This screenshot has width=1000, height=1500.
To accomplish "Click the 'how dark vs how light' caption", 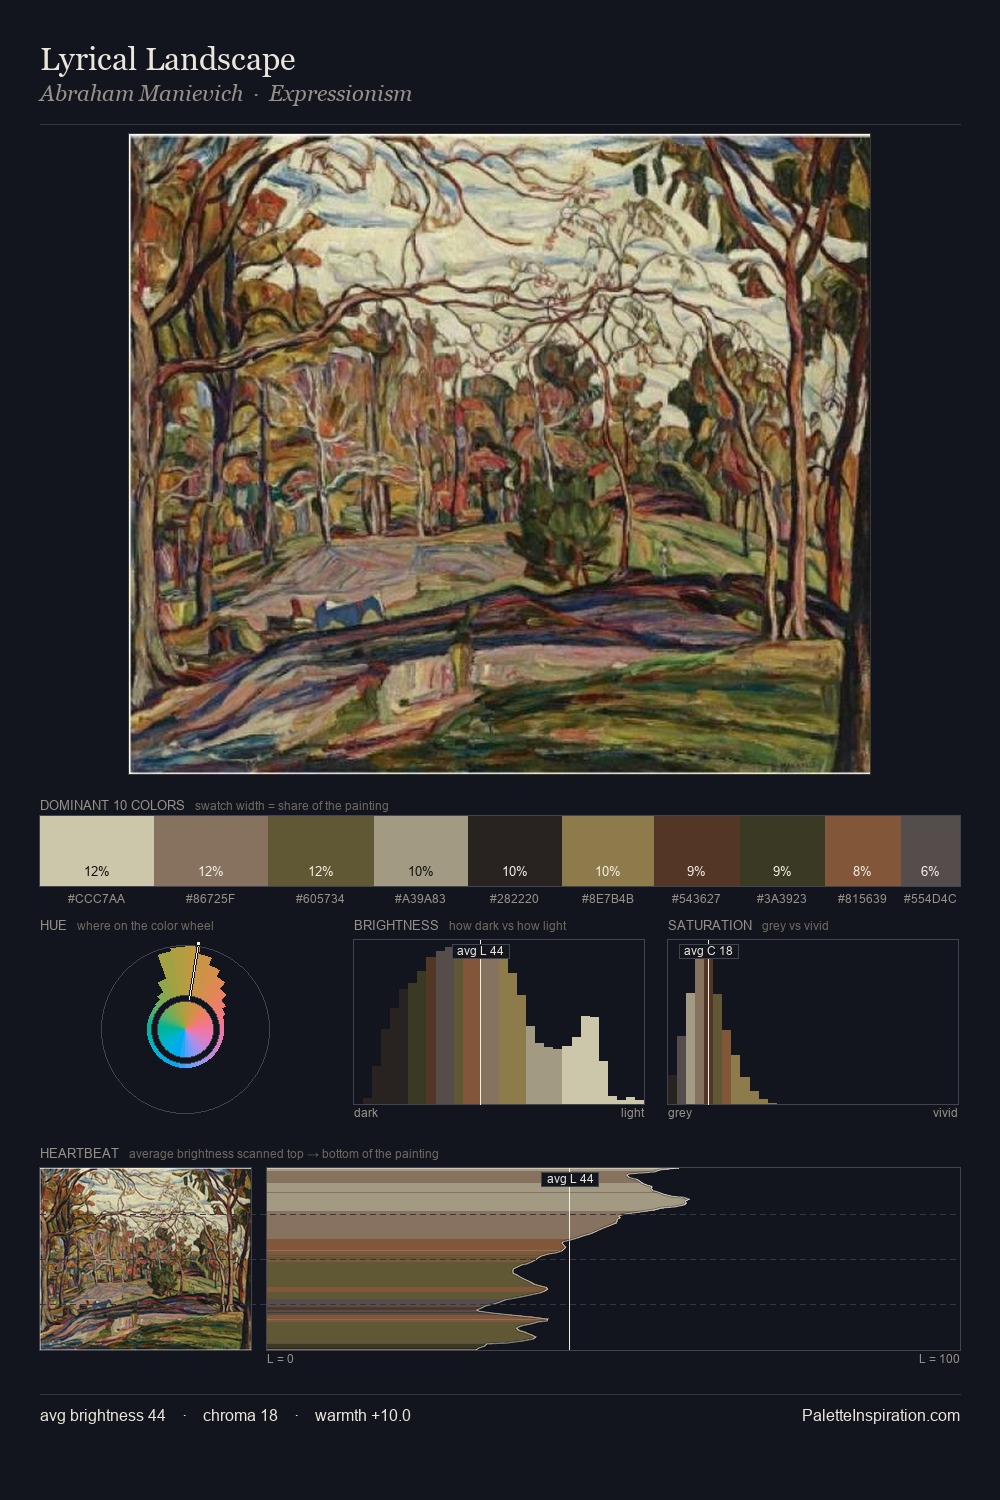I will pos(508,926).
